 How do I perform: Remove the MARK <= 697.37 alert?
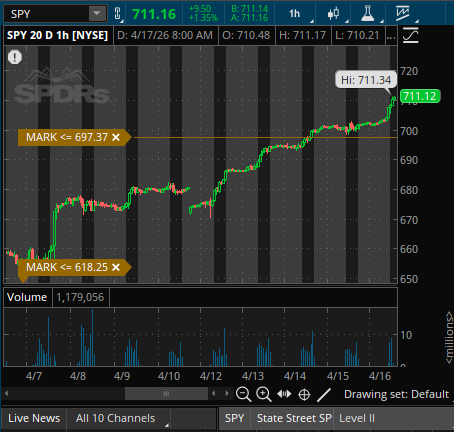tap(116, 137)
